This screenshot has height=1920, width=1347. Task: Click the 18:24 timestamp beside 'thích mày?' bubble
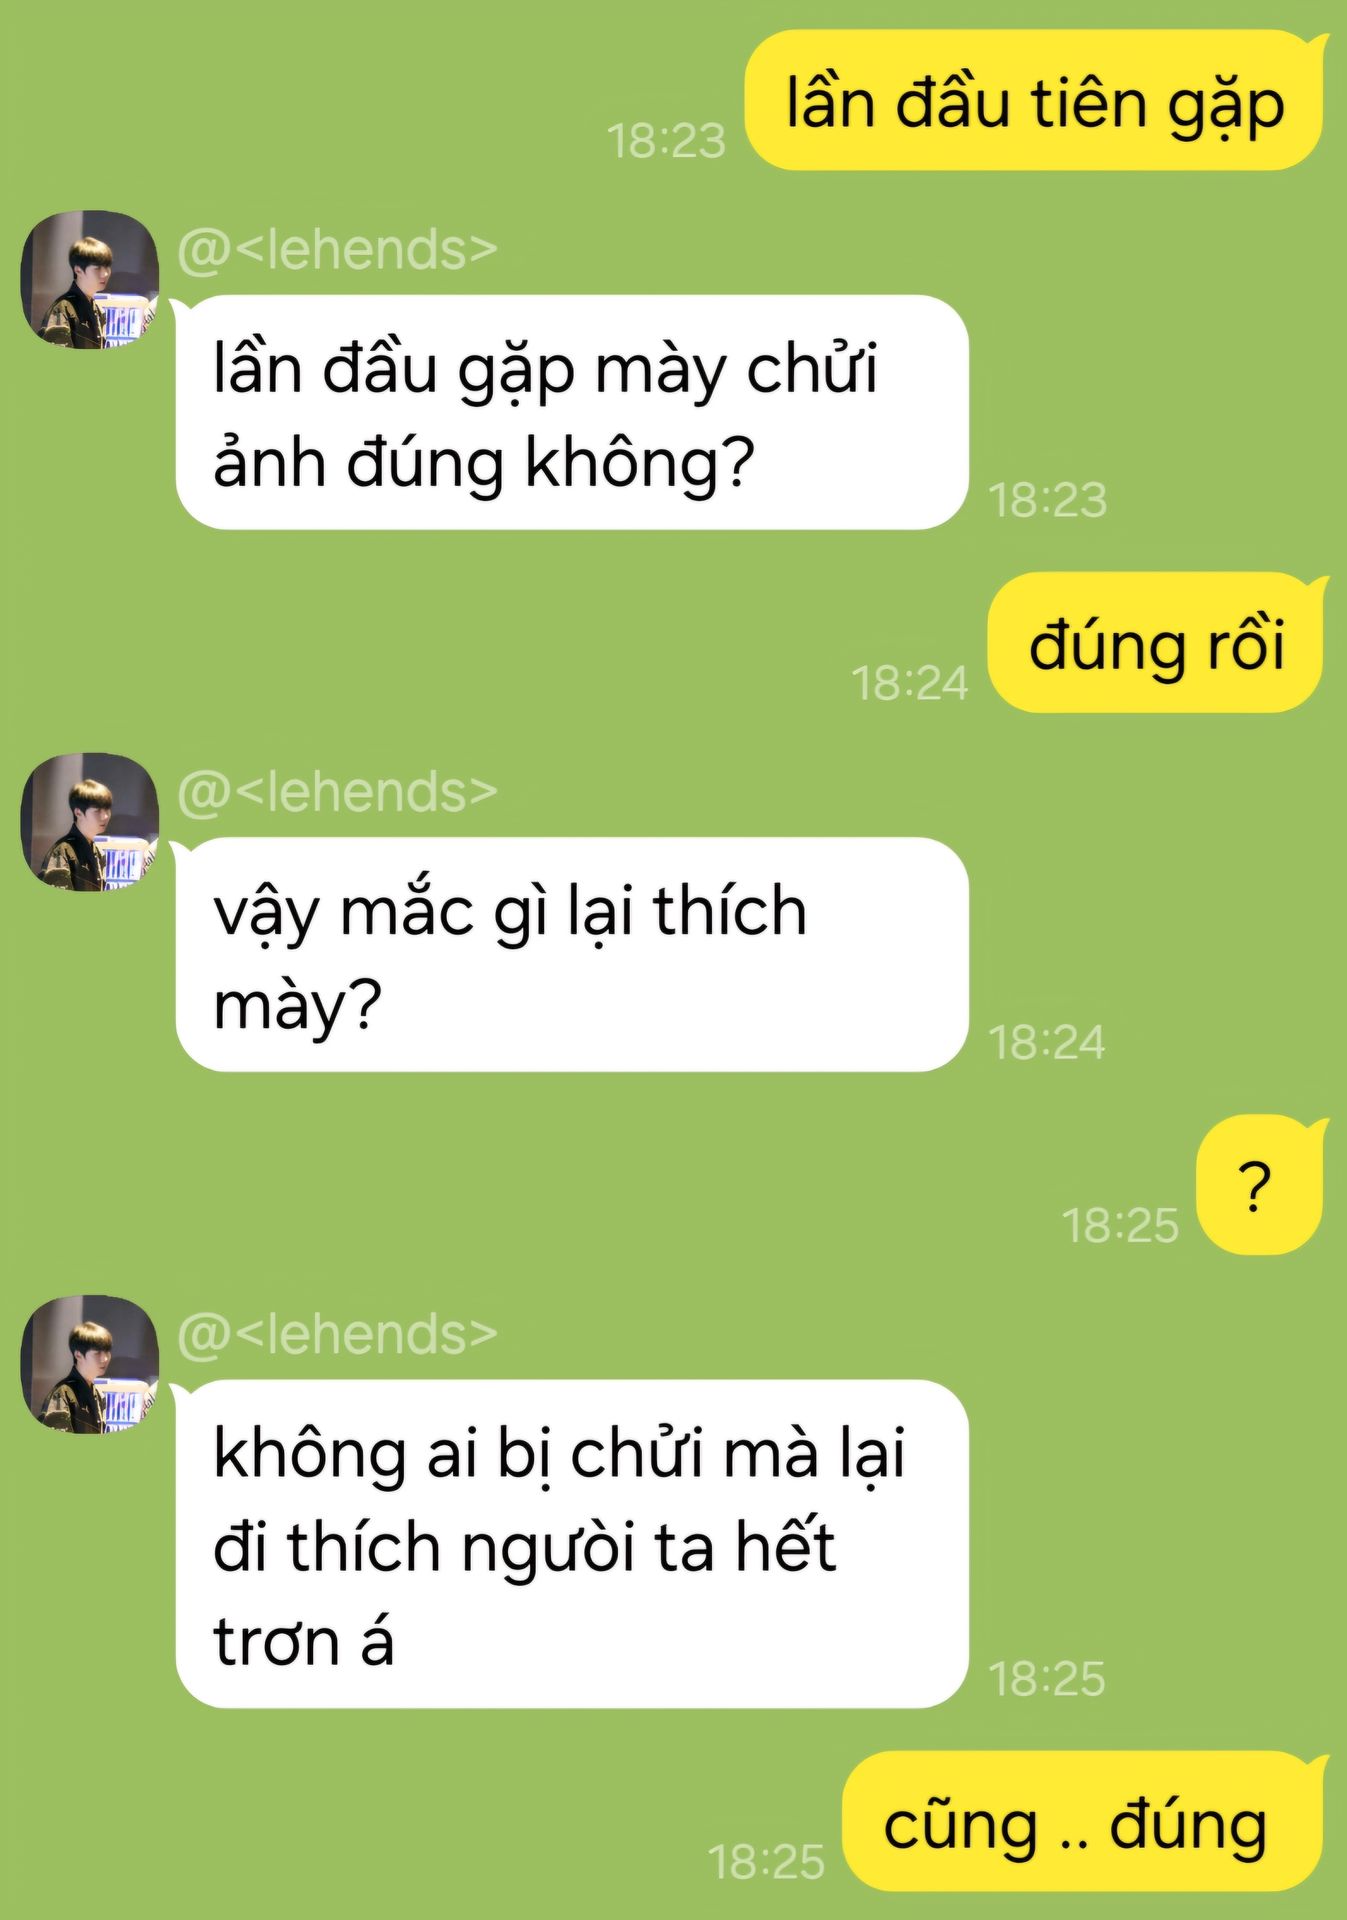[1047, 1043]
